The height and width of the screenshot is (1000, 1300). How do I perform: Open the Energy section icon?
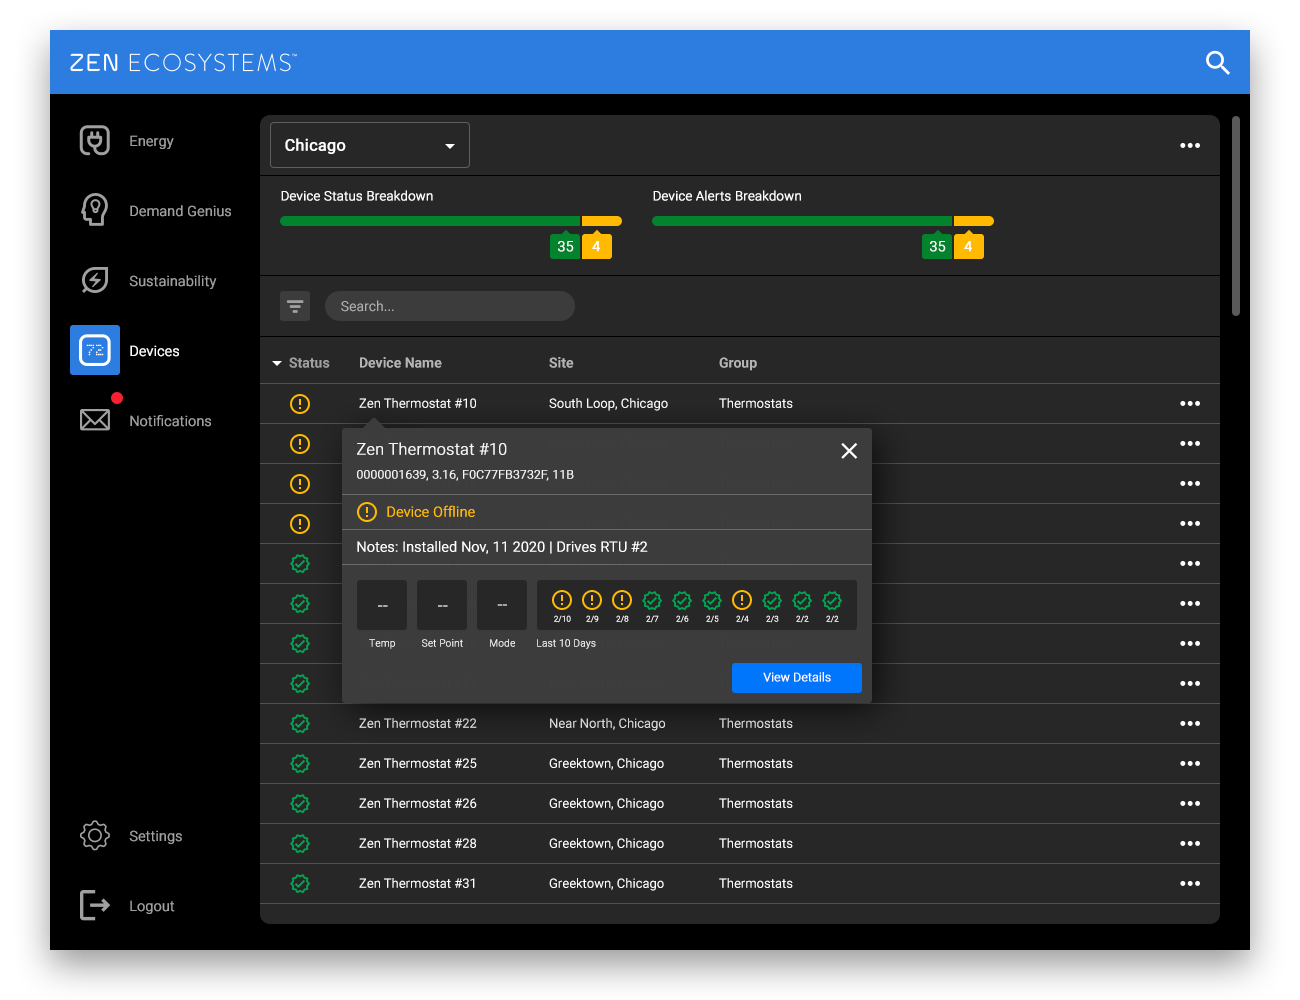(95, 141)
